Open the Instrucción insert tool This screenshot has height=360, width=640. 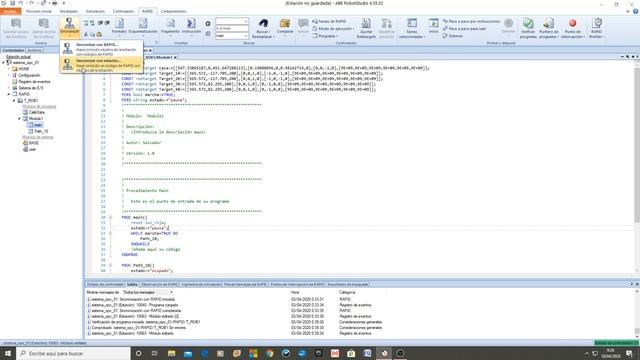click(191, 27)
